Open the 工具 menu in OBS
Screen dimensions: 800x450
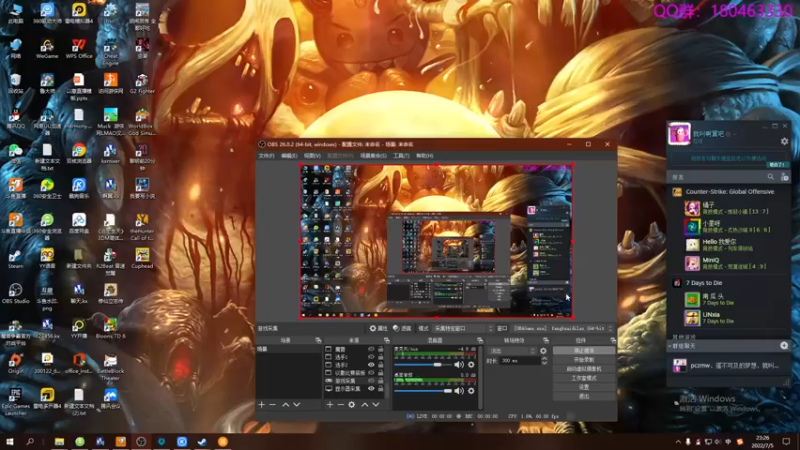pos(401,156)
